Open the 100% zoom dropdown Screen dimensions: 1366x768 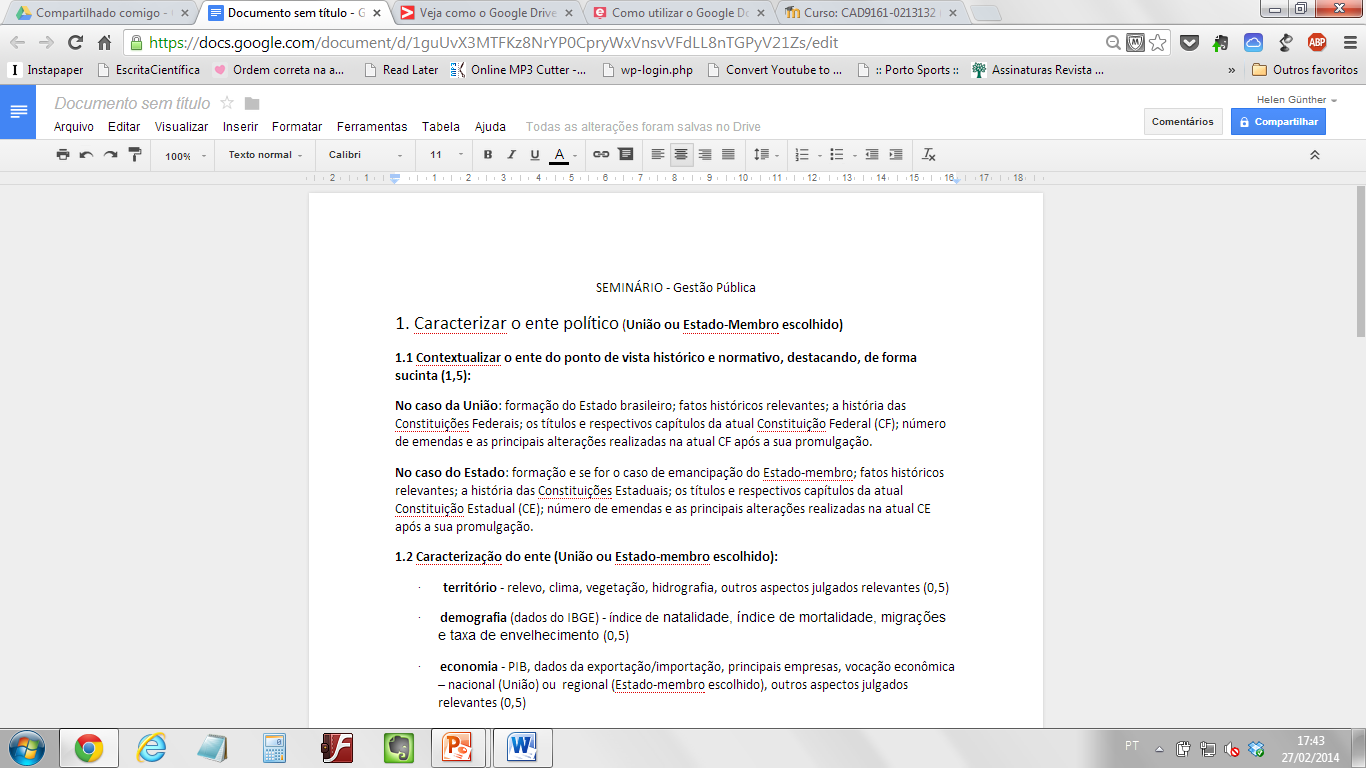coord(186,156)
